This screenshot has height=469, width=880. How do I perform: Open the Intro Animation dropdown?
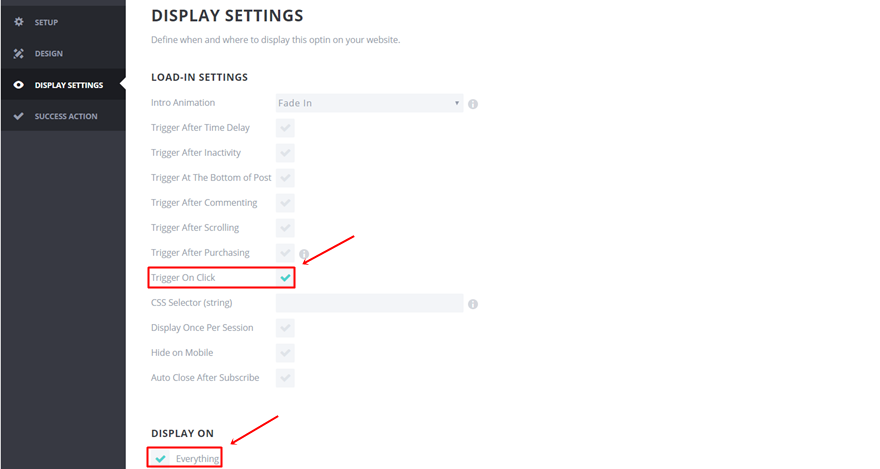click(x=369, y=103)
